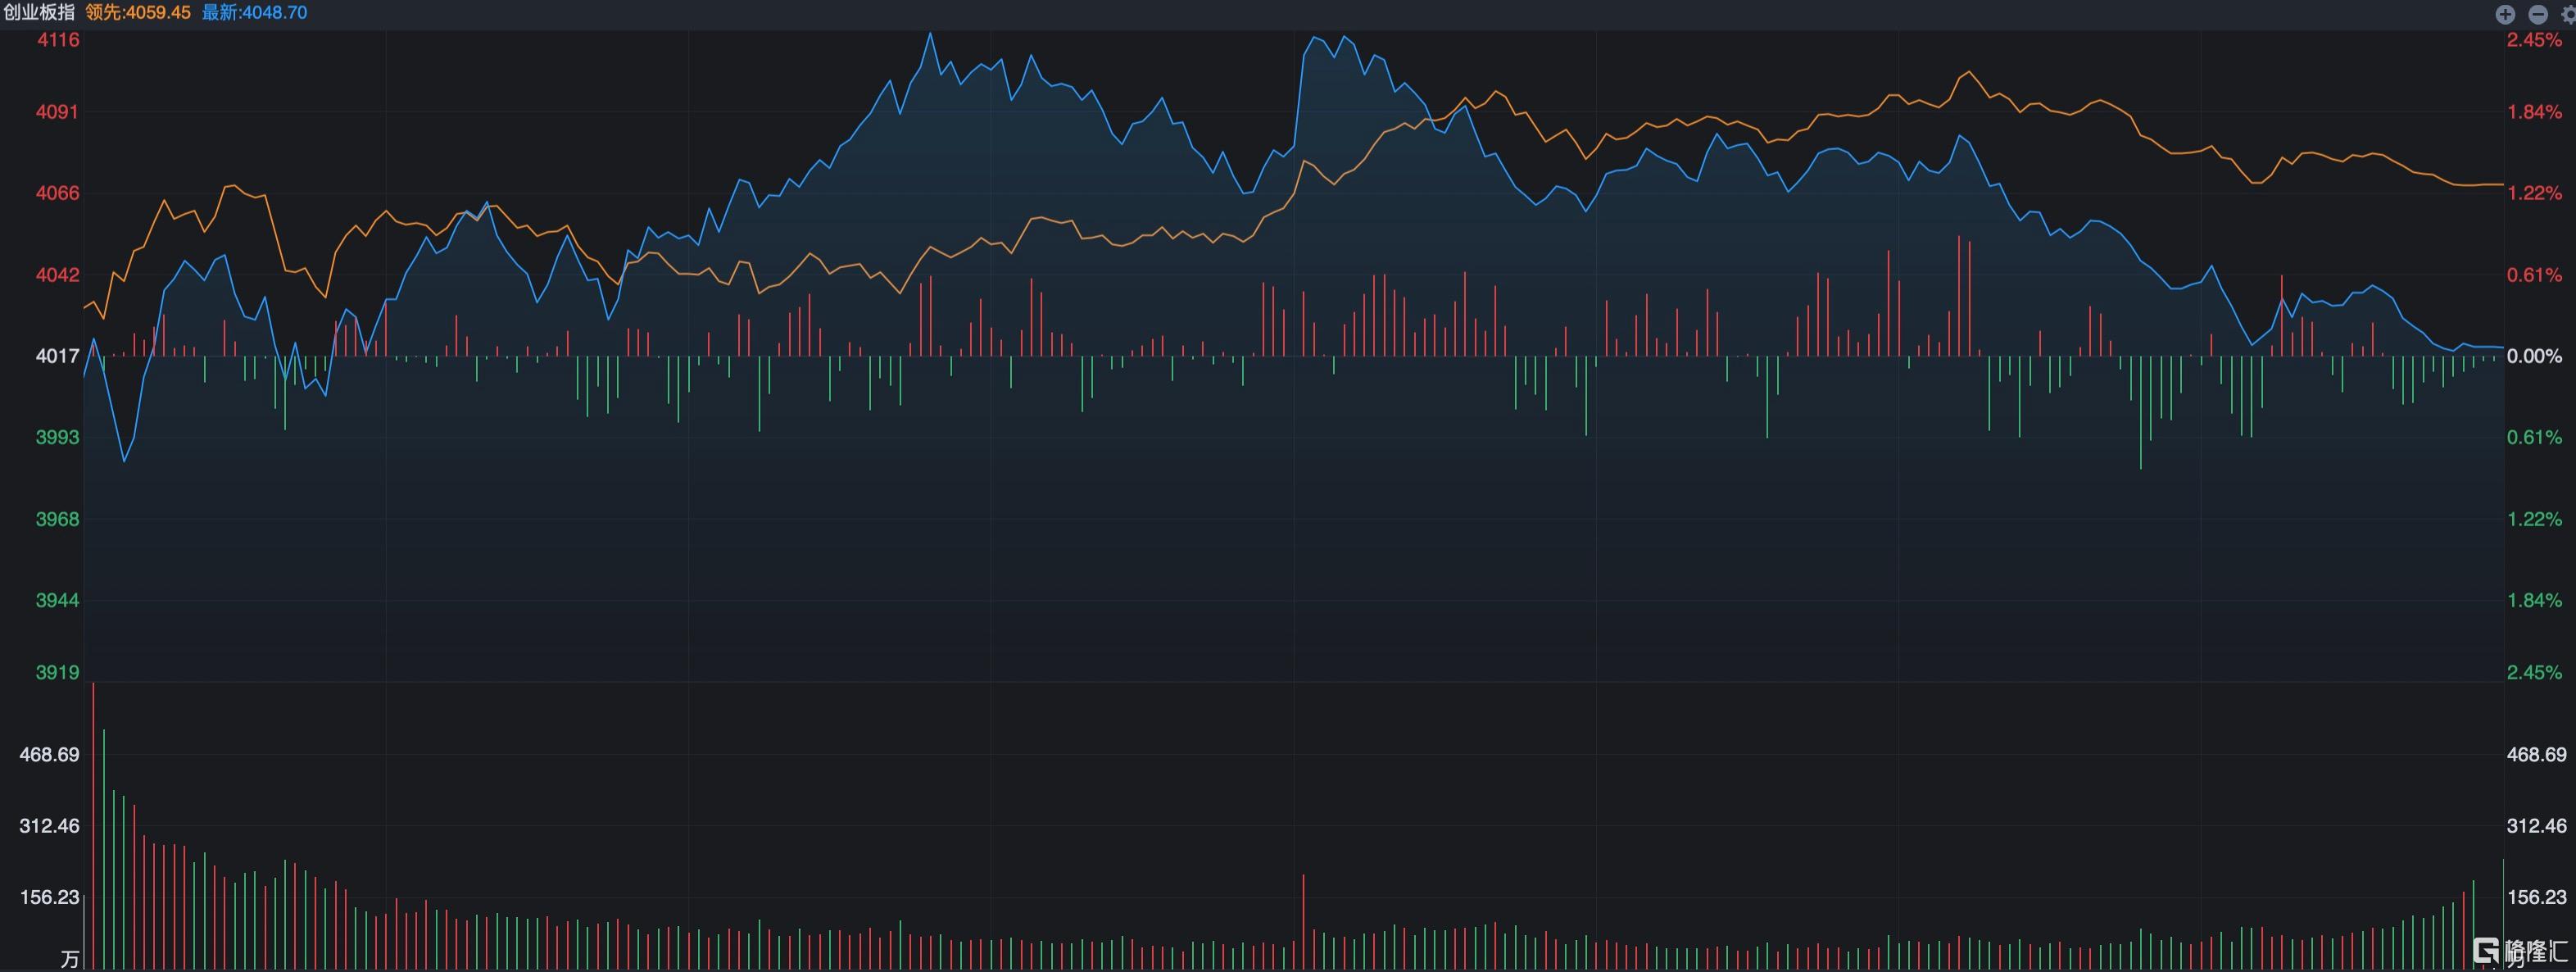This screenshot has height=972, width=2576.
Task: Click 312.46 on the left volume axis
Action: point(50,826)
